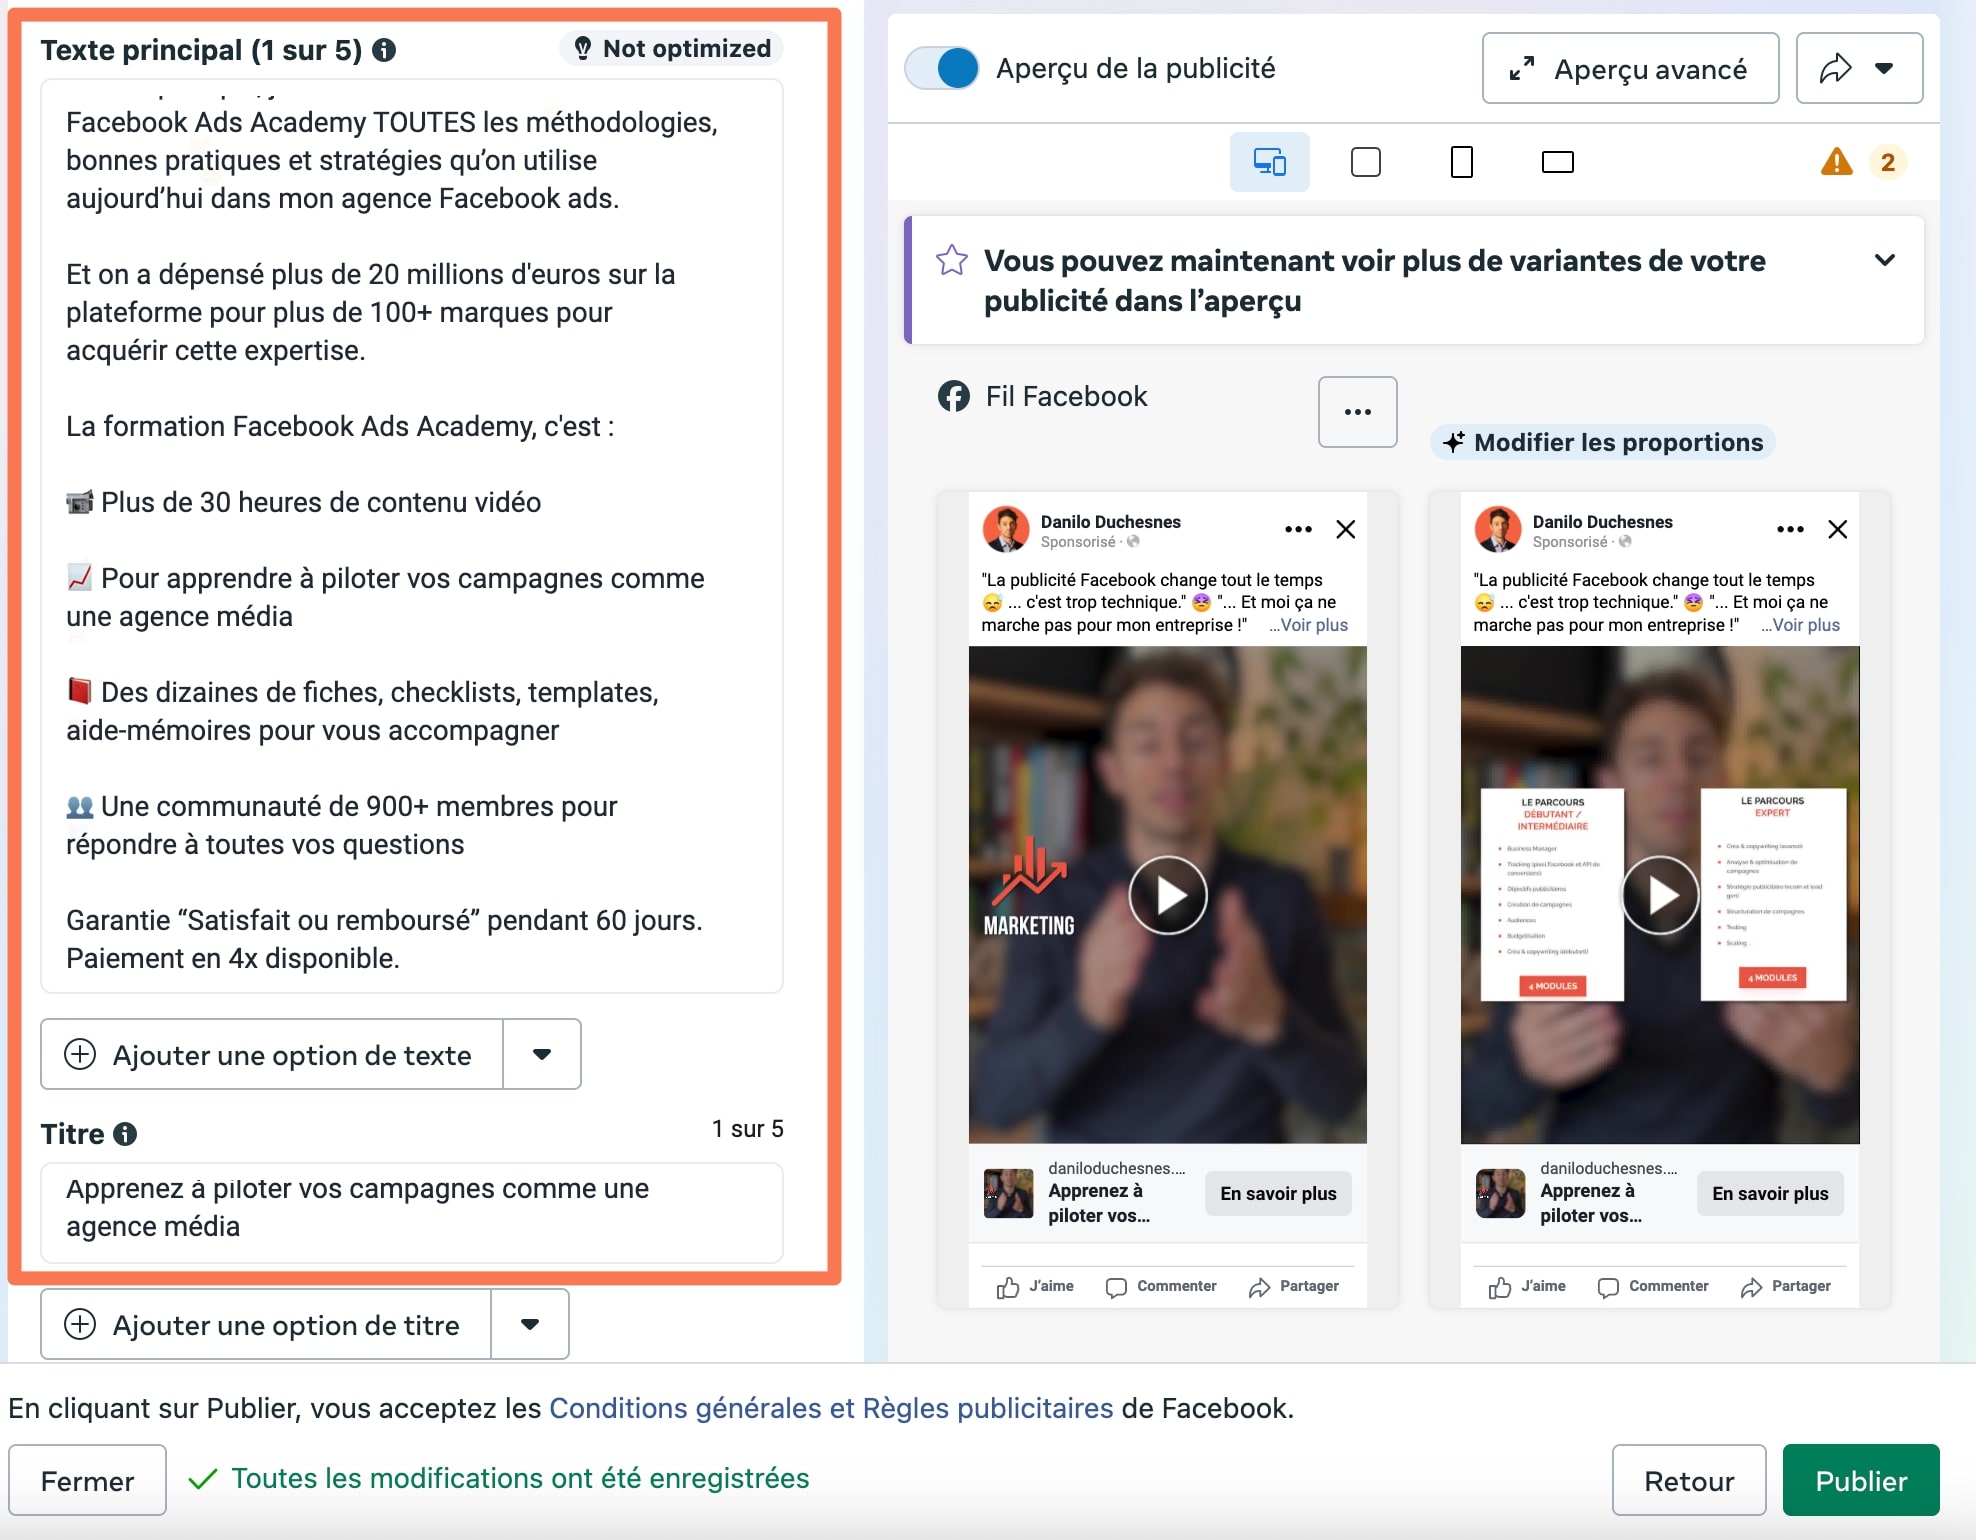1976x1540 pixels.
Task: Click link thumbnail in first ad footer
Action: pos(1008,1193)
